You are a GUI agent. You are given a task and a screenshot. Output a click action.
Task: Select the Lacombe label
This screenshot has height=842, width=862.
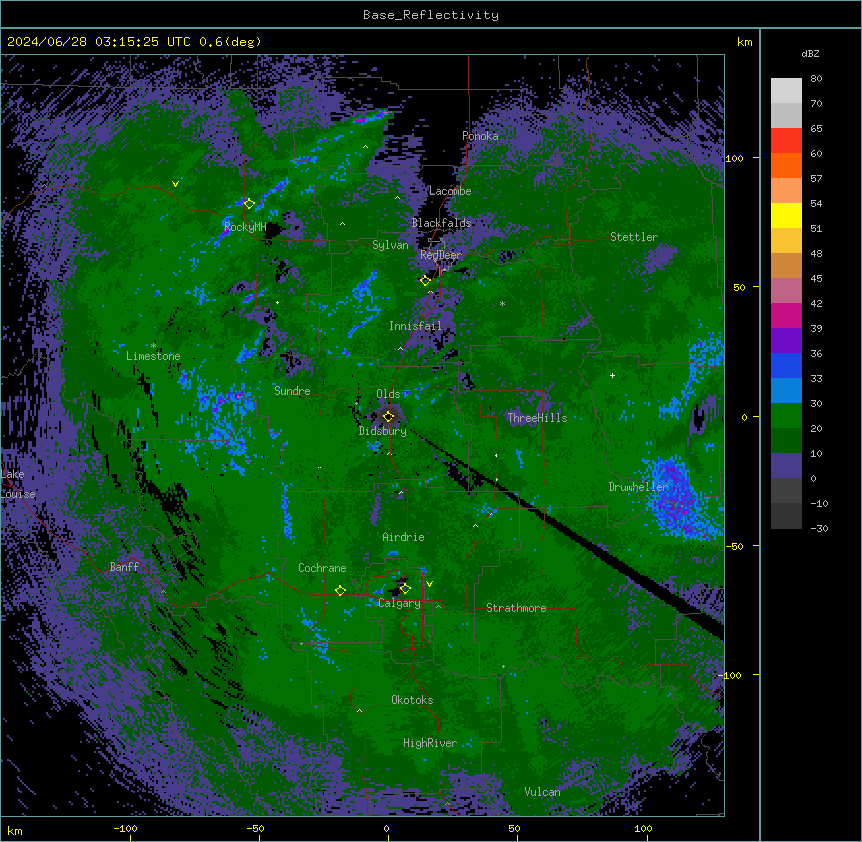click(450, 191)
